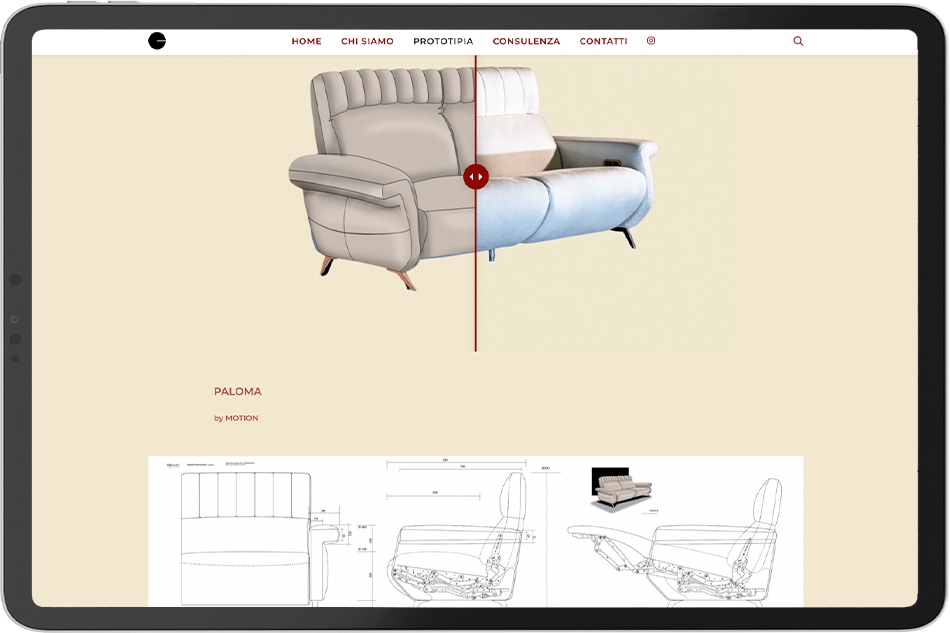Screen dimensions: 950x633
Task: Click the black circle site logo
Action: click(157, 41)
